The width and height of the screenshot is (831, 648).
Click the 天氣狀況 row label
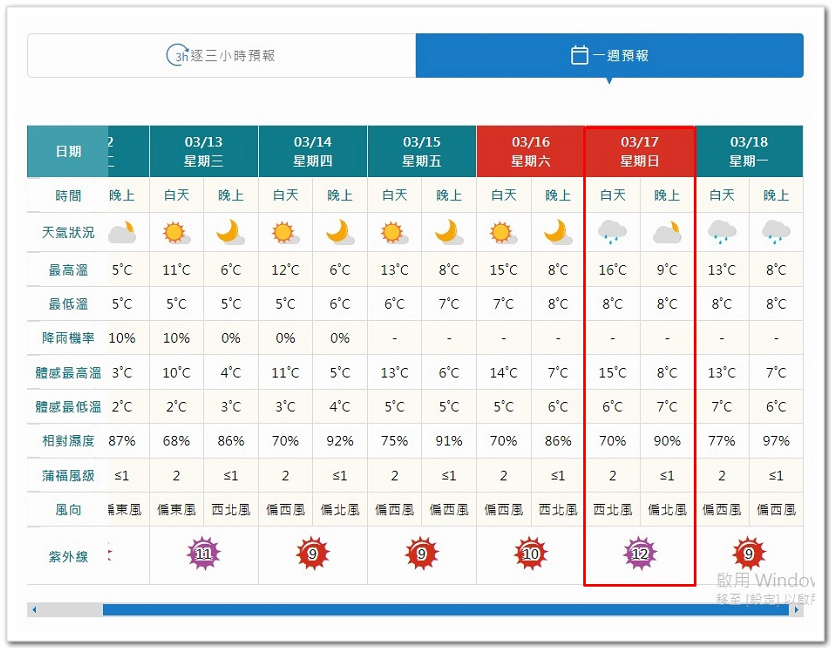click(x=68, y=233)
